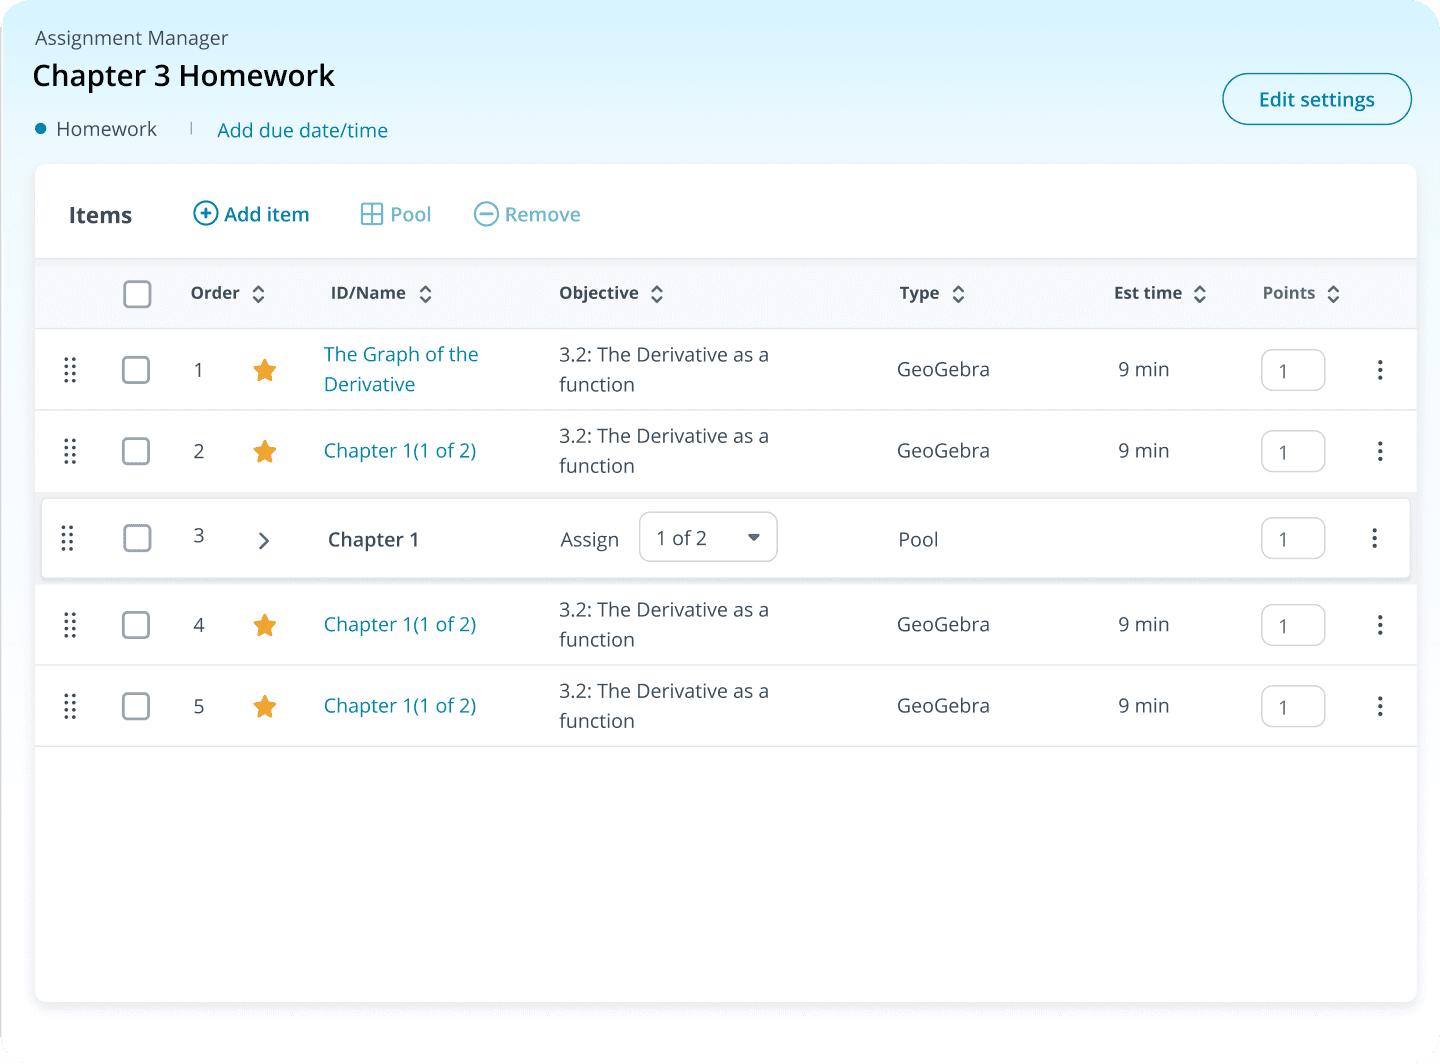Click the star icon on item 4

click(x=265, y=625)
